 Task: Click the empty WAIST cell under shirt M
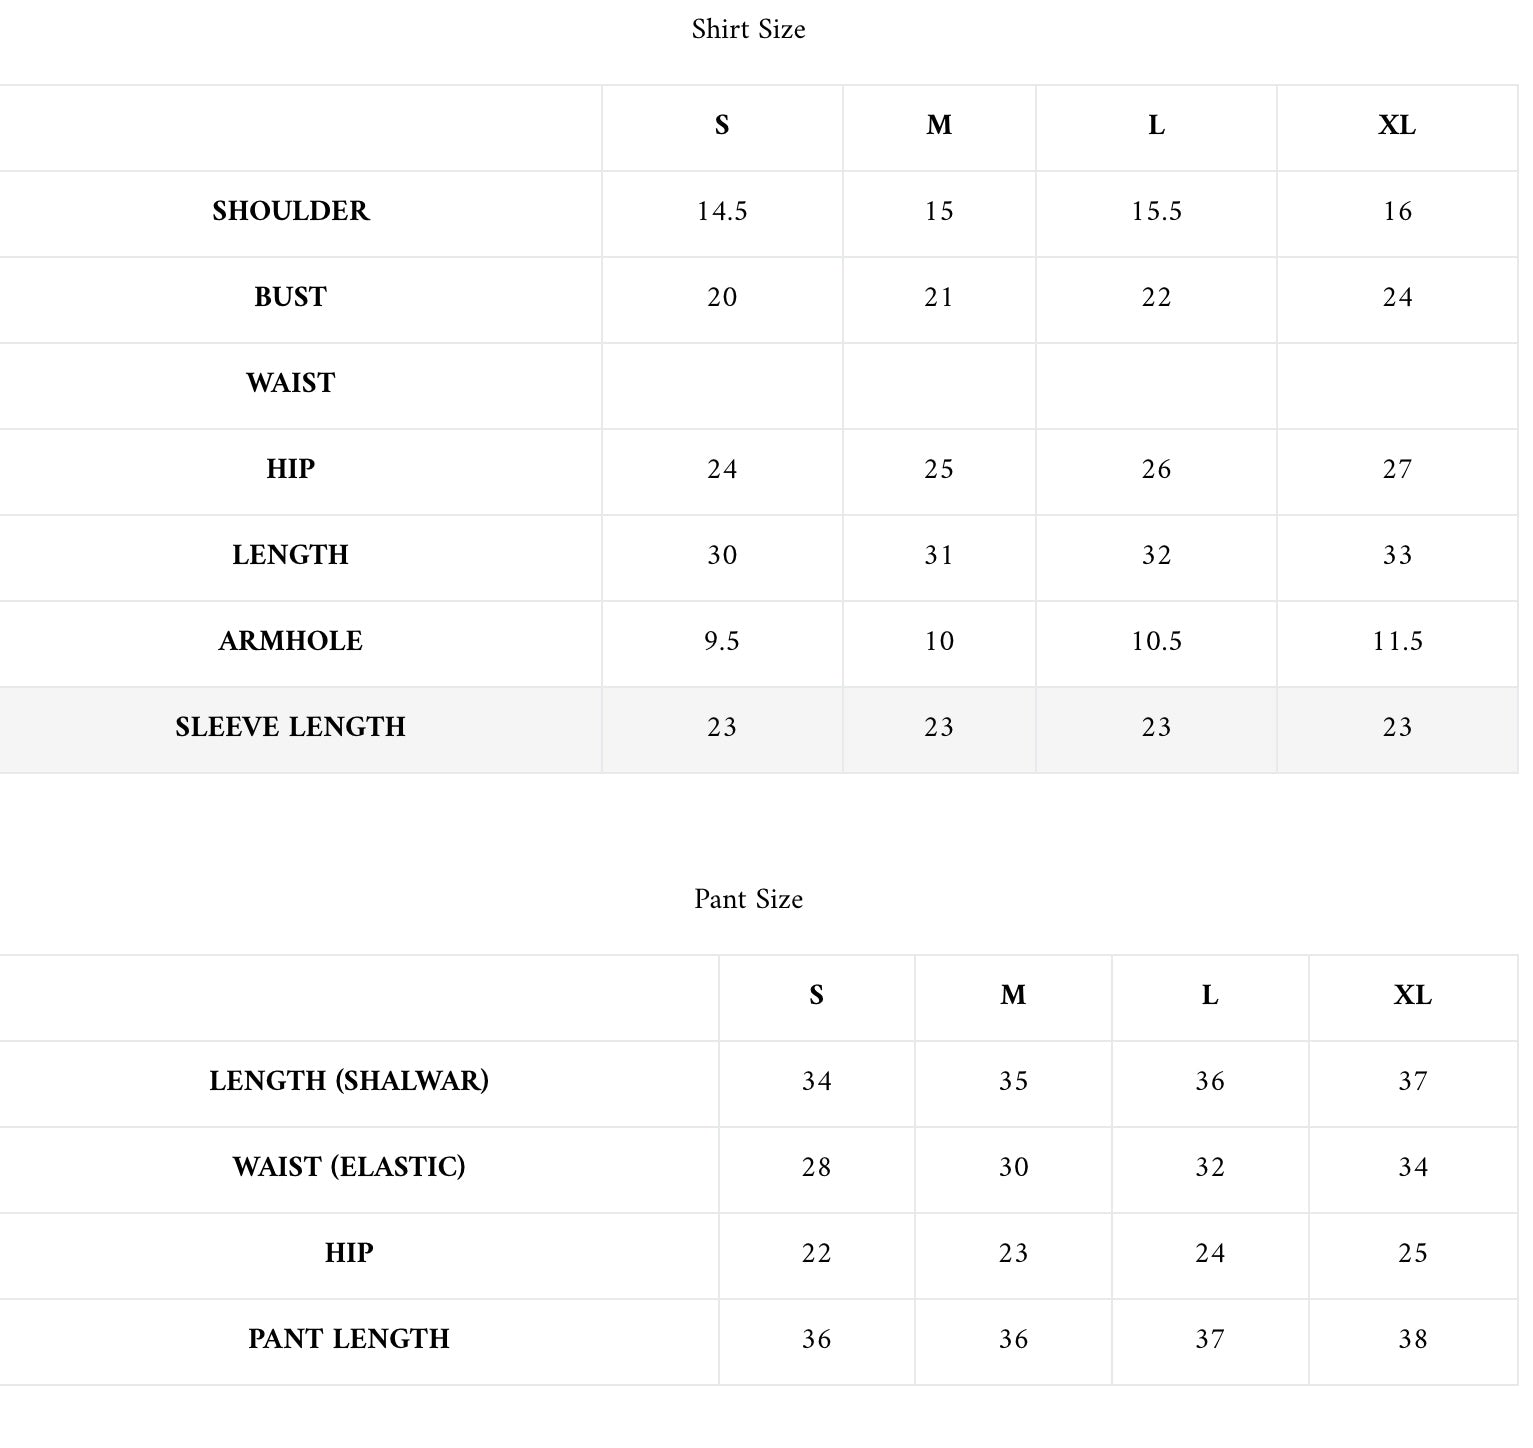(x=939, y=385)
